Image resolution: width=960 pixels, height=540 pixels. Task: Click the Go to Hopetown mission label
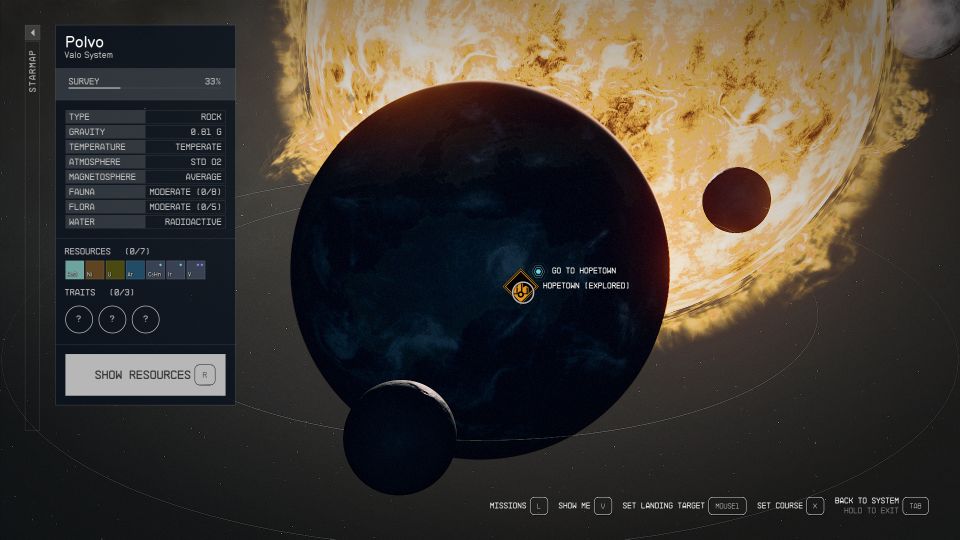coord(584,271)
